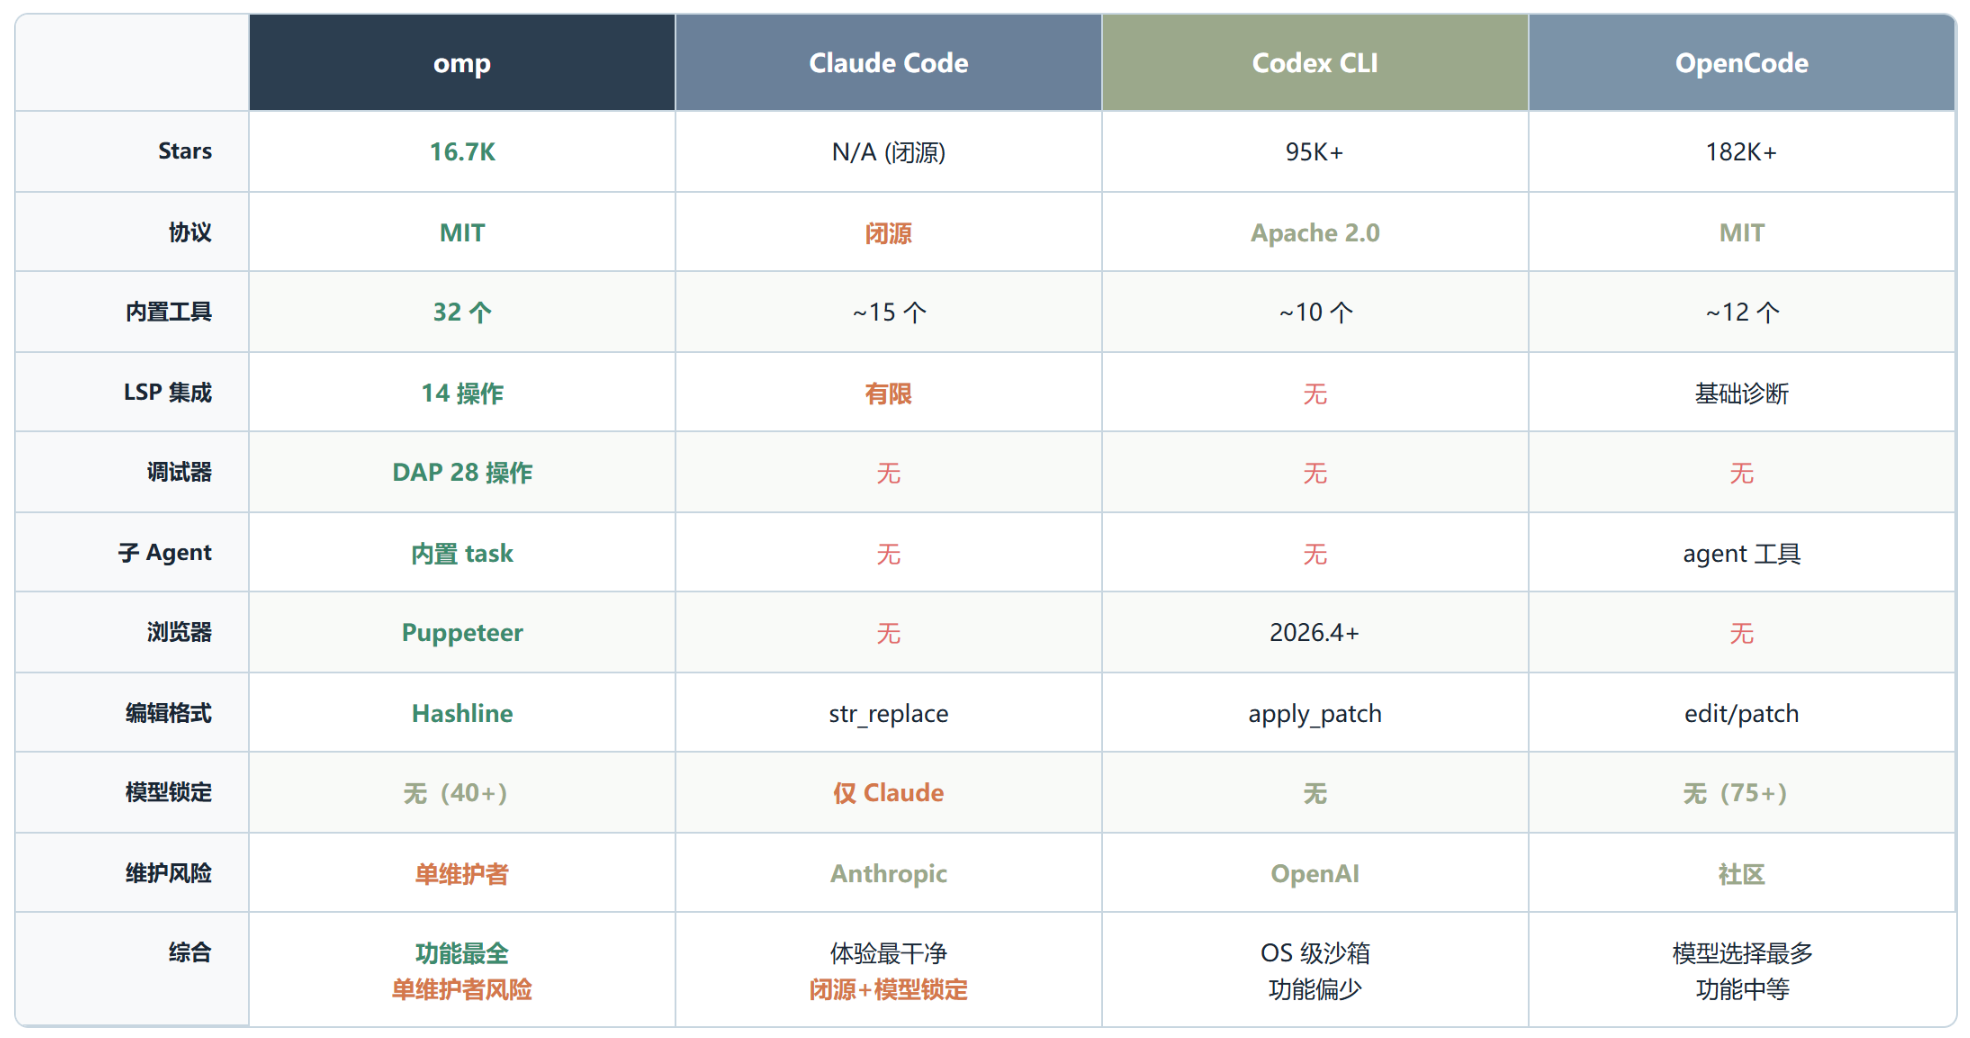Select the 调试器 row label
The width and height of the screenshot is (1970, 1038).
point(180,472)
